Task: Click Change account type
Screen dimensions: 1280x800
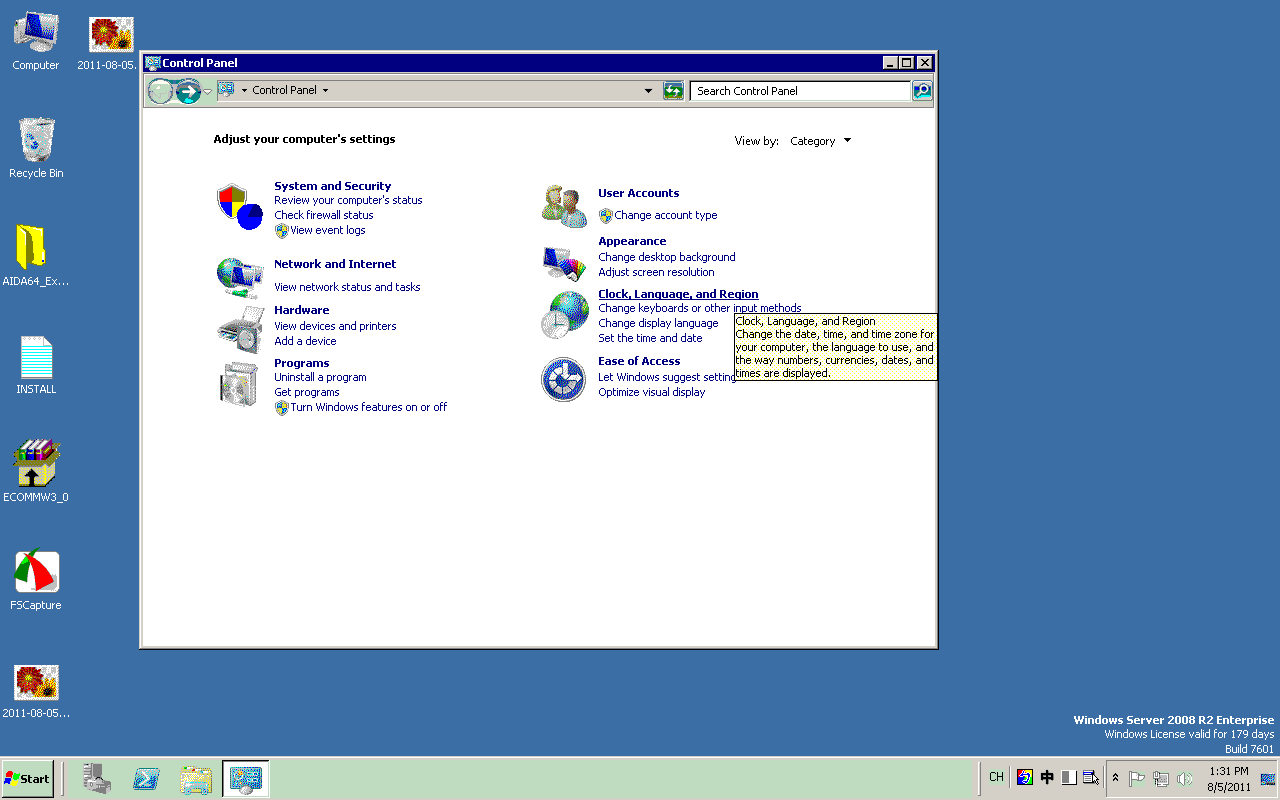Action: tap(666, 215)
